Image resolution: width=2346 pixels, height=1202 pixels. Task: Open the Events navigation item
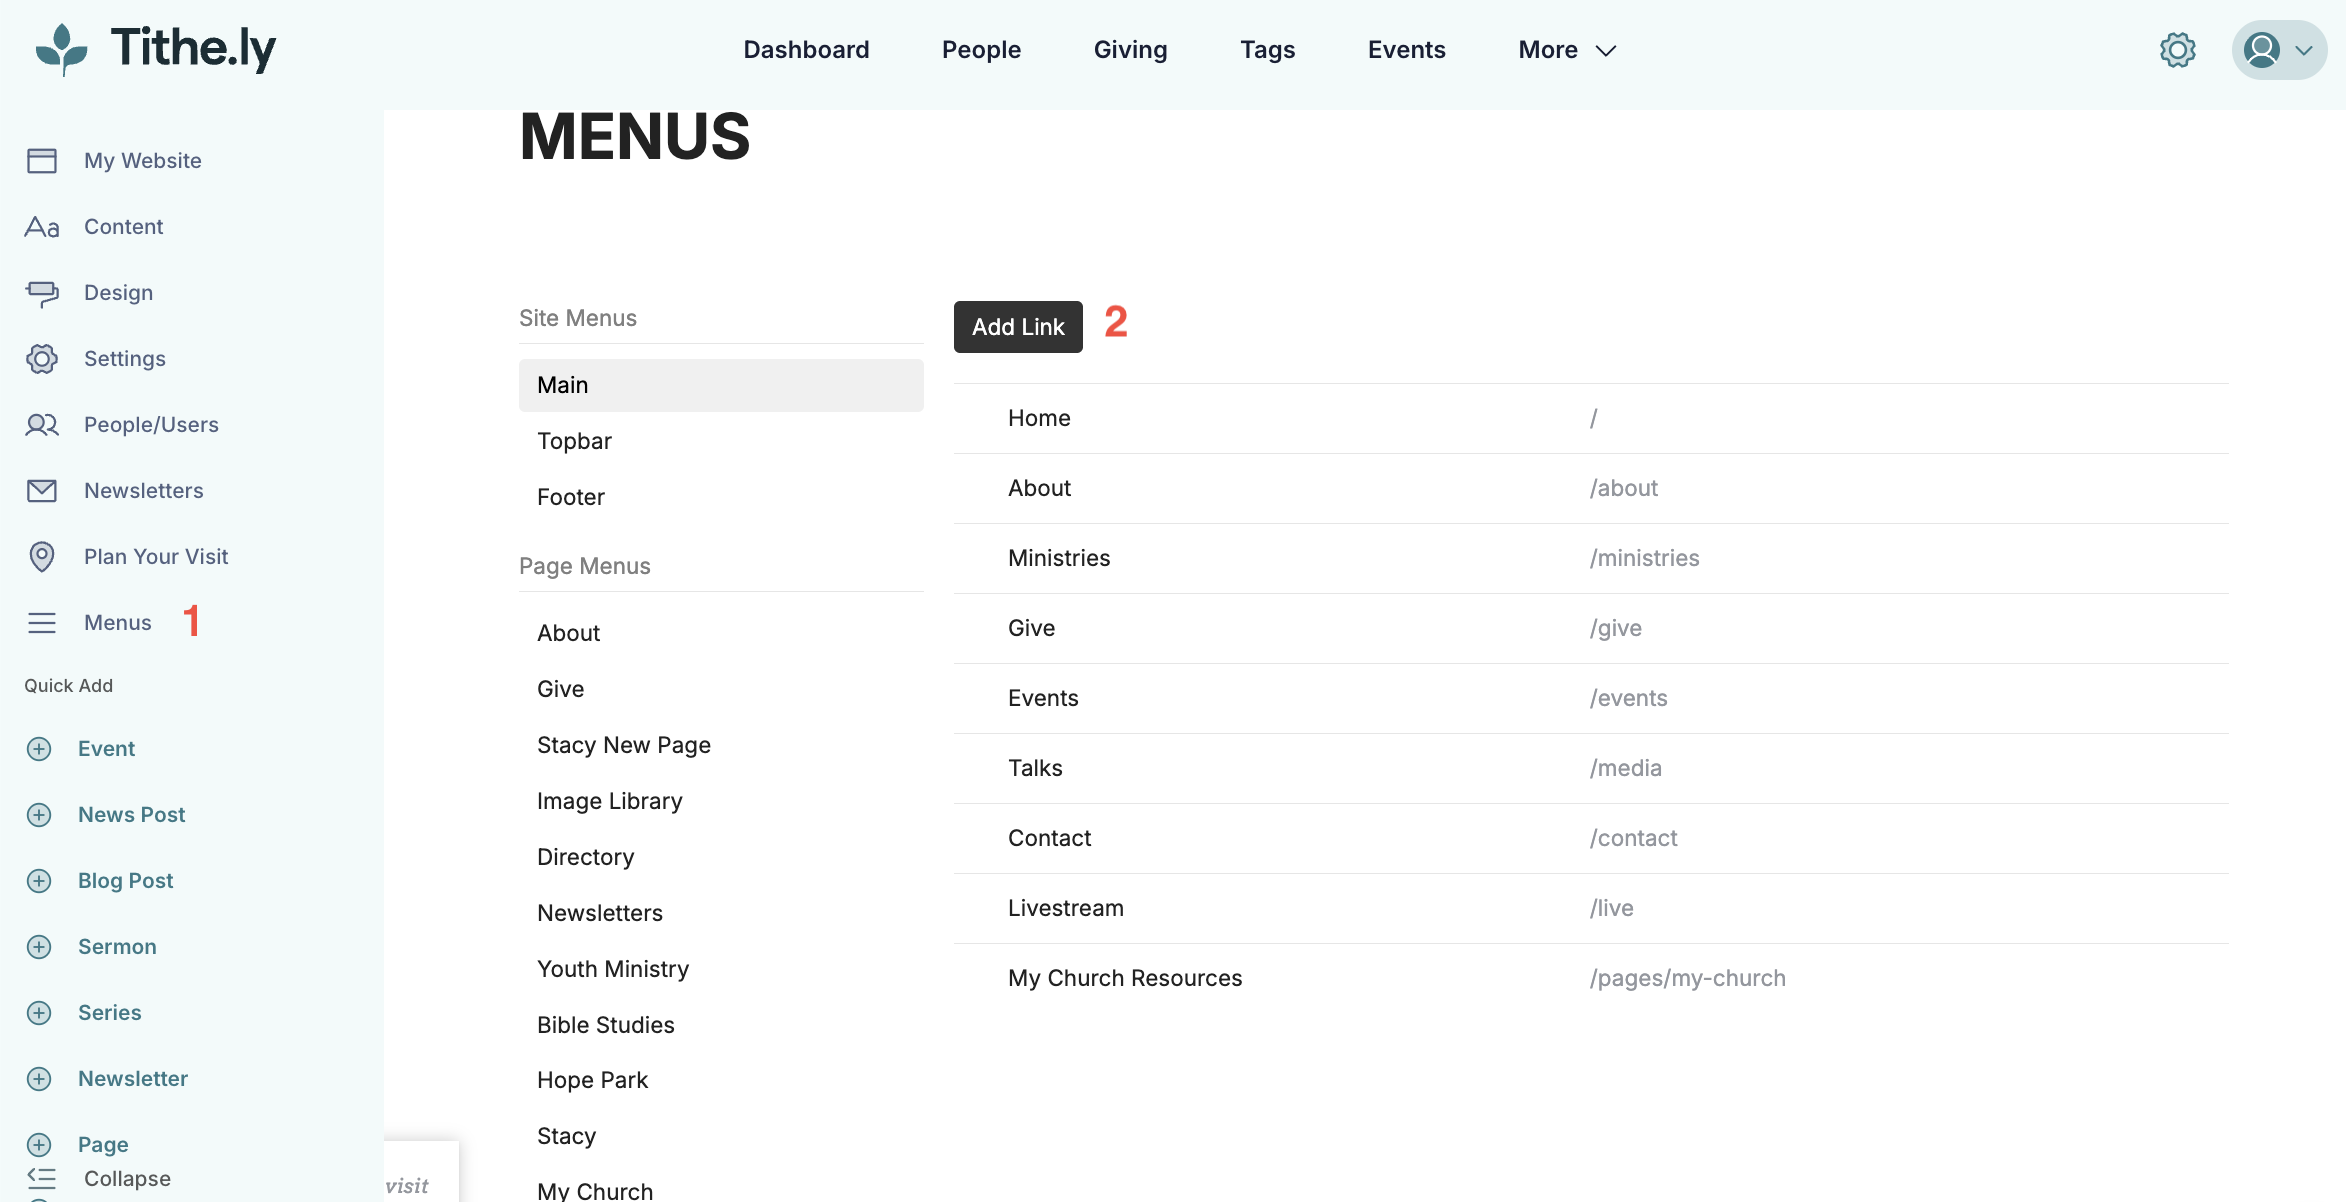click(x=1406, y=50)
